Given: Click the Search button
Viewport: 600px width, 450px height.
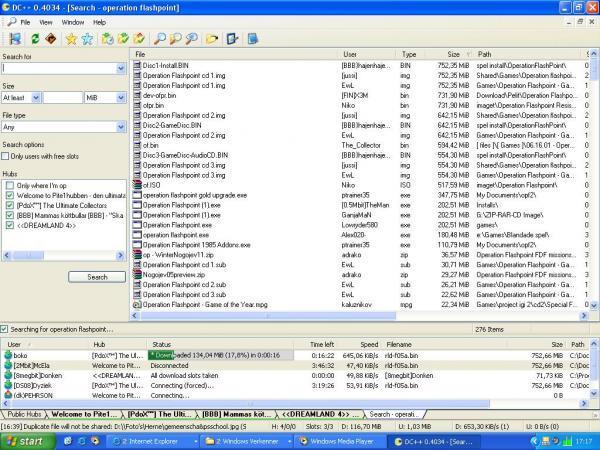Looking at the screenshot, I should point(97,277).
